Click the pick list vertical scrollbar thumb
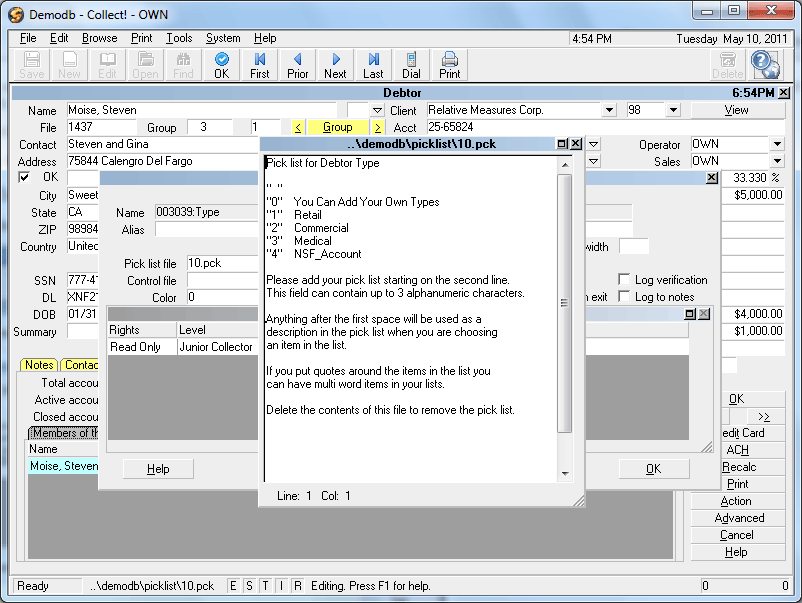The height and width of the screenshot is (603, 802). coord(564,303)
